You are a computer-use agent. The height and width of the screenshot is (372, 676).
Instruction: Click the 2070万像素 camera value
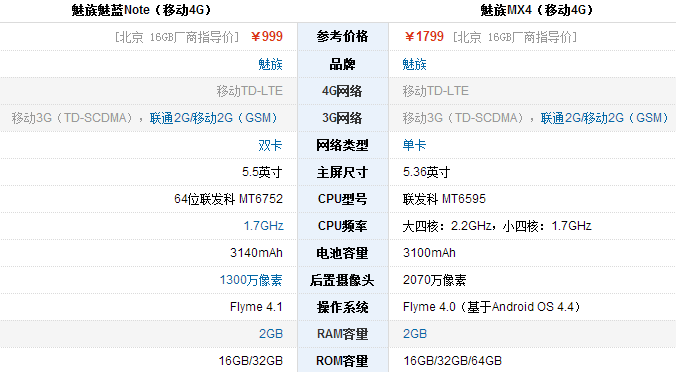[434, 280]
